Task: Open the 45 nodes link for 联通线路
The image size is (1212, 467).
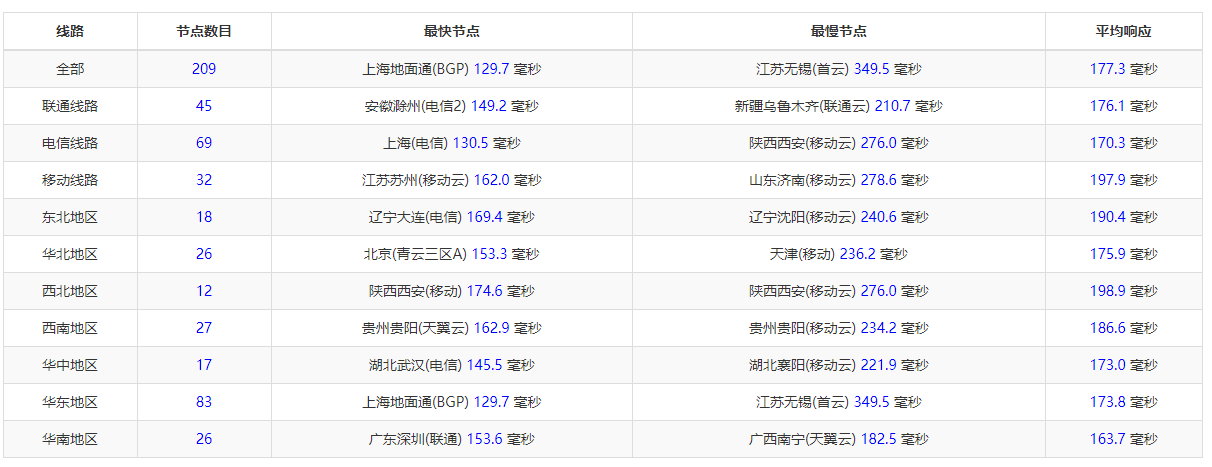Action: (204, 106)
